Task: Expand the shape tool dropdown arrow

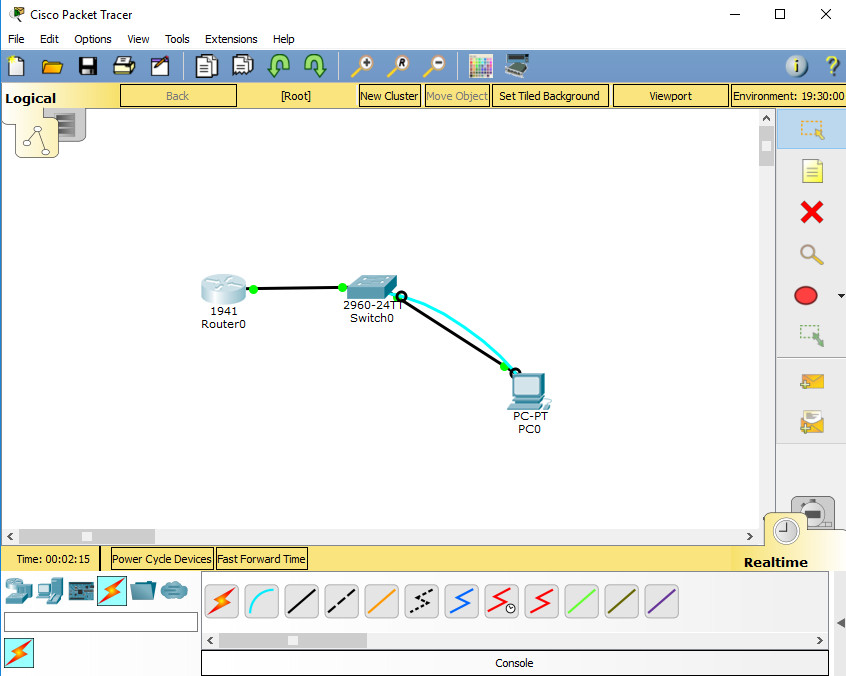Action: coord(841,296)
